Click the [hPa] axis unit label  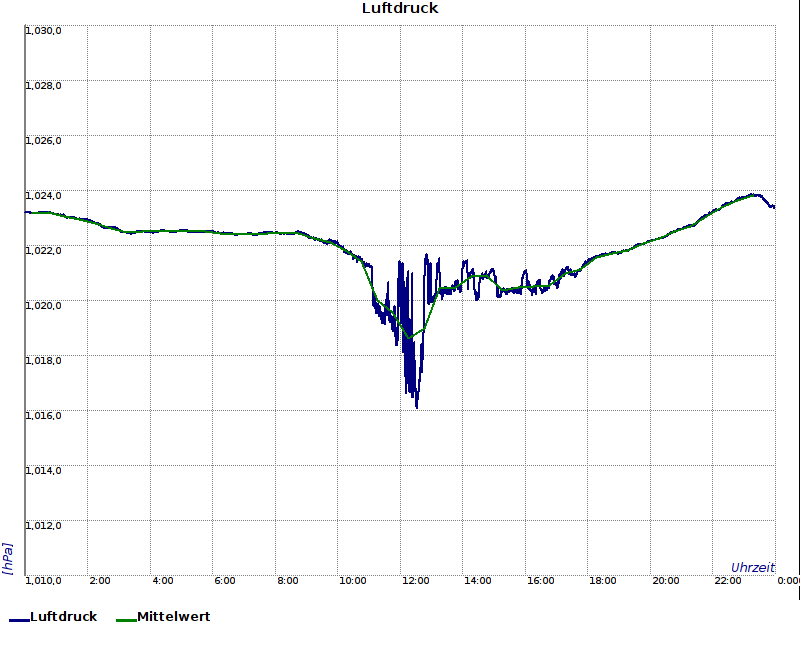[x=8, y=559]
